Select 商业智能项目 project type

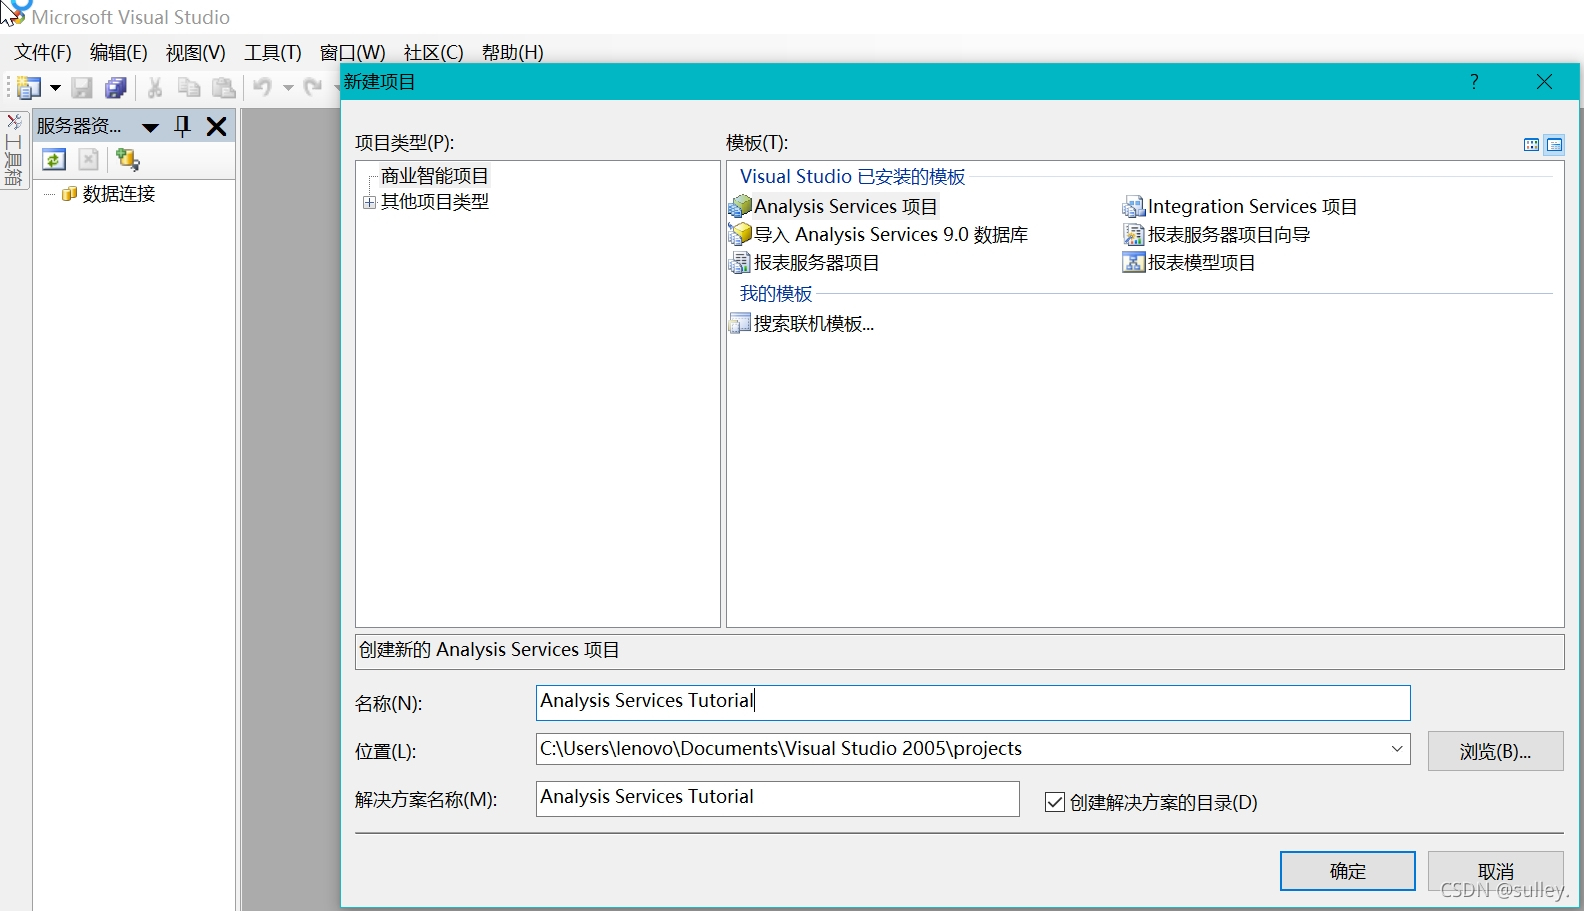click(435, 176)
